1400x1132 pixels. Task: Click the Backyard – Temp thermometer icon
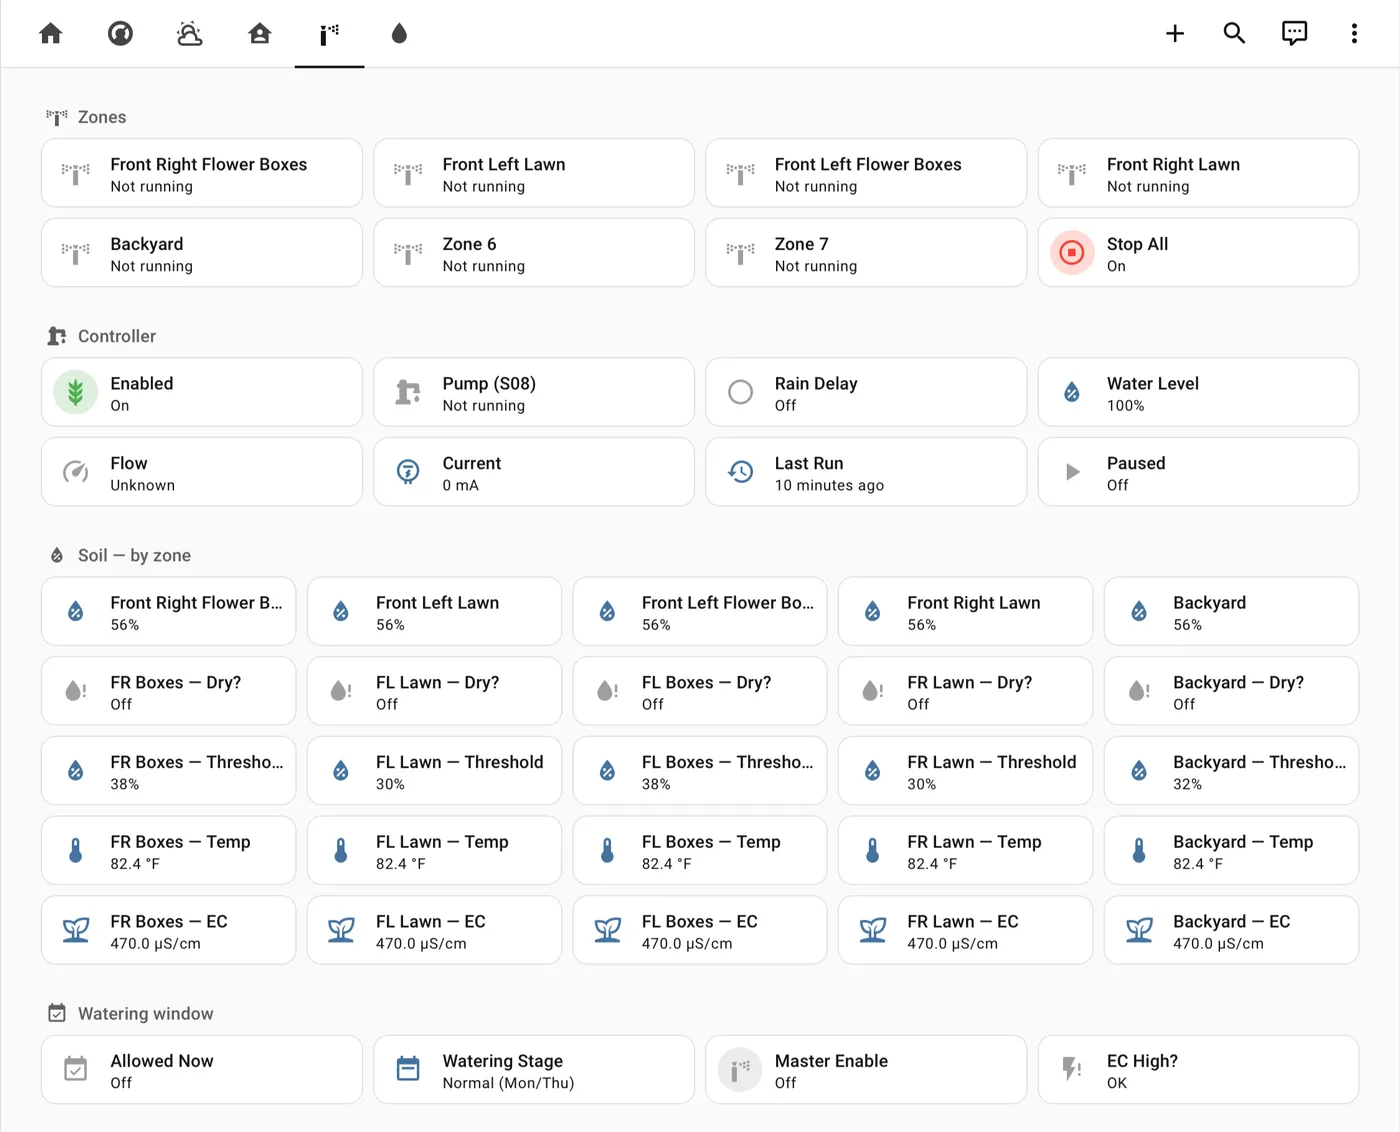click(1139, 851)
